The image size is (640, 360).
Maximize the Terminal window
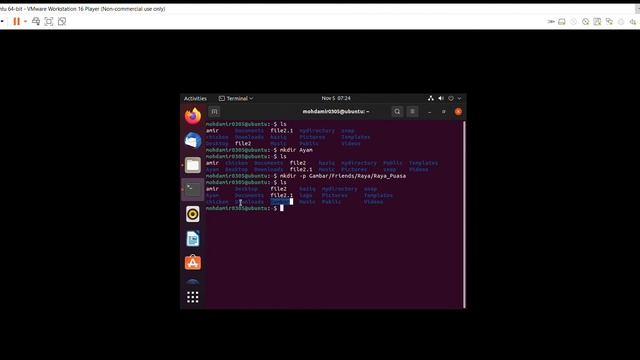(444, 111)
